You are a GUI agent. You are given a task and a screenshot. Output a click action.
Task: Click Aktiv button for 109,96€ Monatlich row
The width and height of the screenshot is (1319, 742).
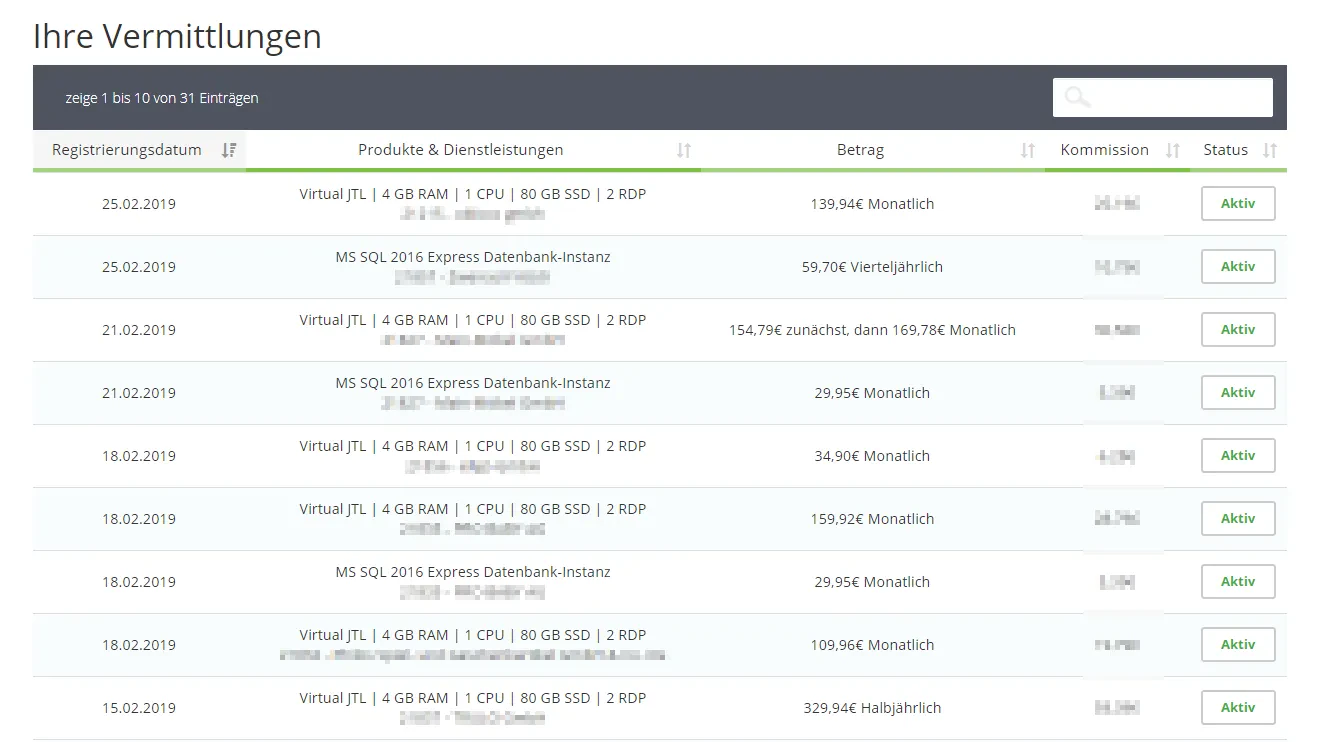click(1238, 645)
